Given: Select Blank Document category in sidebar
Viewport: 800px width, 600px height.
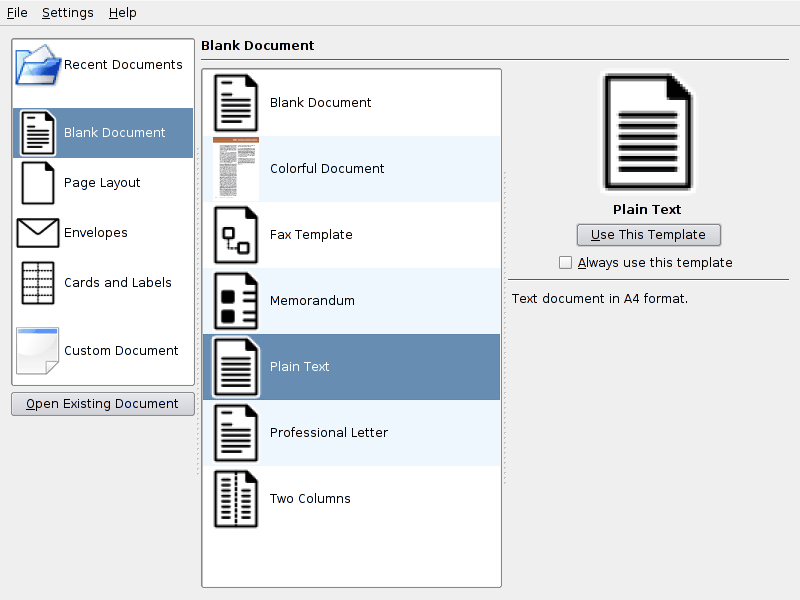Looking at the screenshot, I should [x=103, y=133].
